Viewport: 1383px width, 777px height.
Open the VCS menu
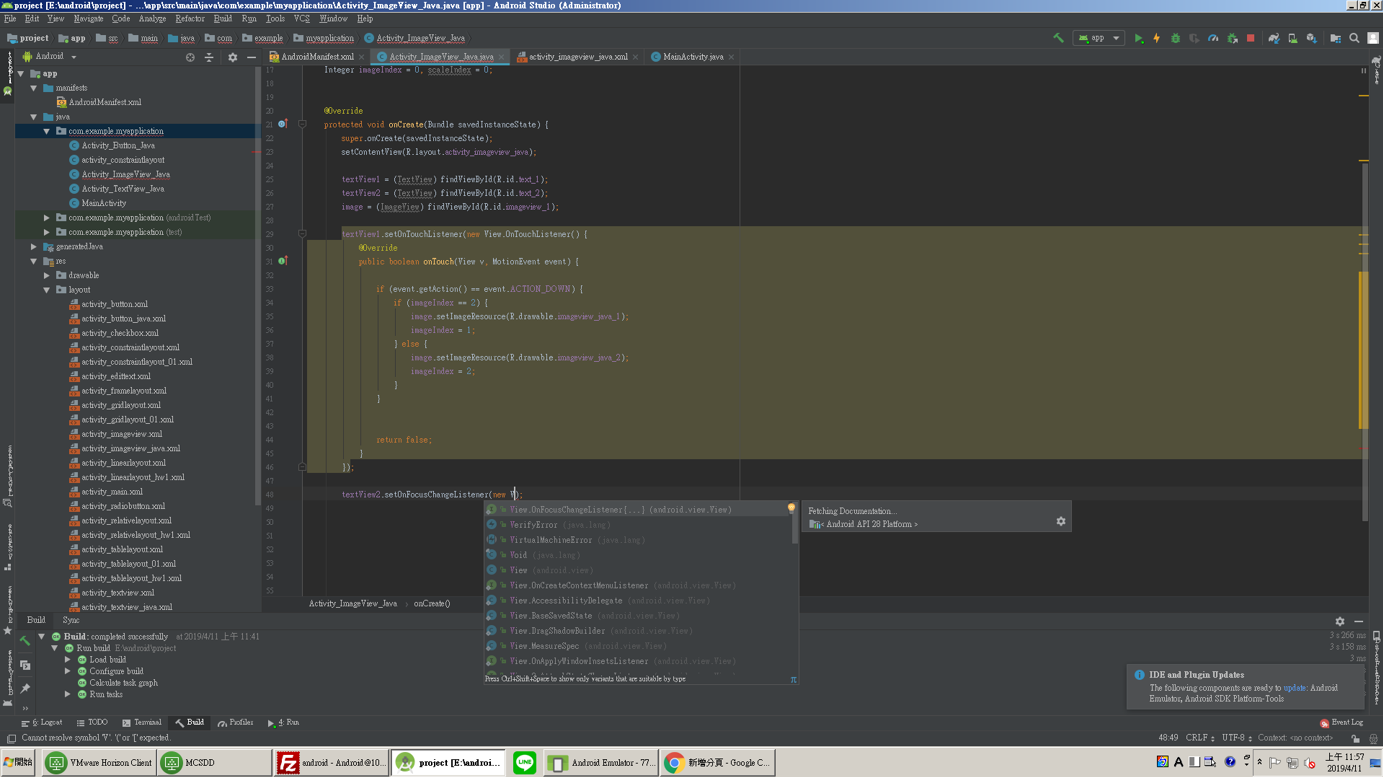(301, 19)
